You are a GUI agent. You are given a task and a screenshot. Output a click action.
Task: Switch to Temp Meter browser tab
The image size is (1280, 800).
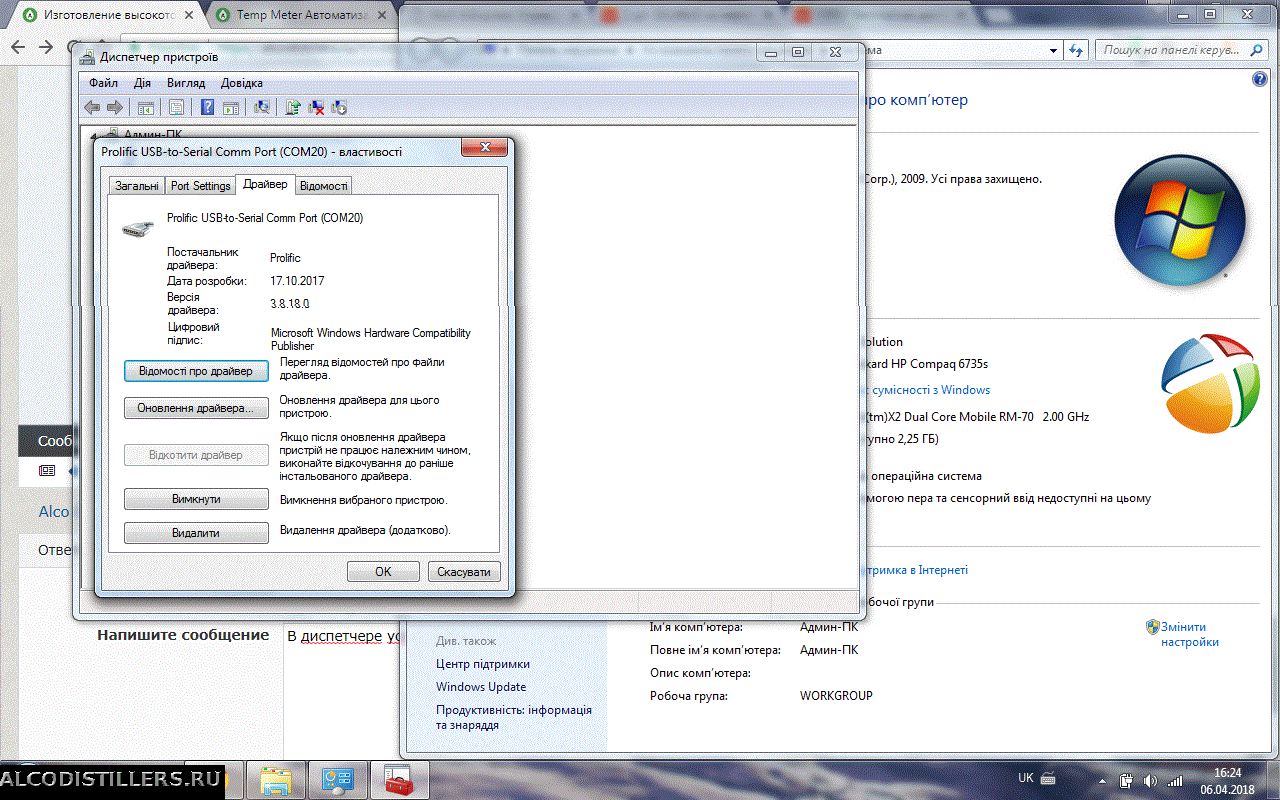pyautogui.click(x=303, y=15)
